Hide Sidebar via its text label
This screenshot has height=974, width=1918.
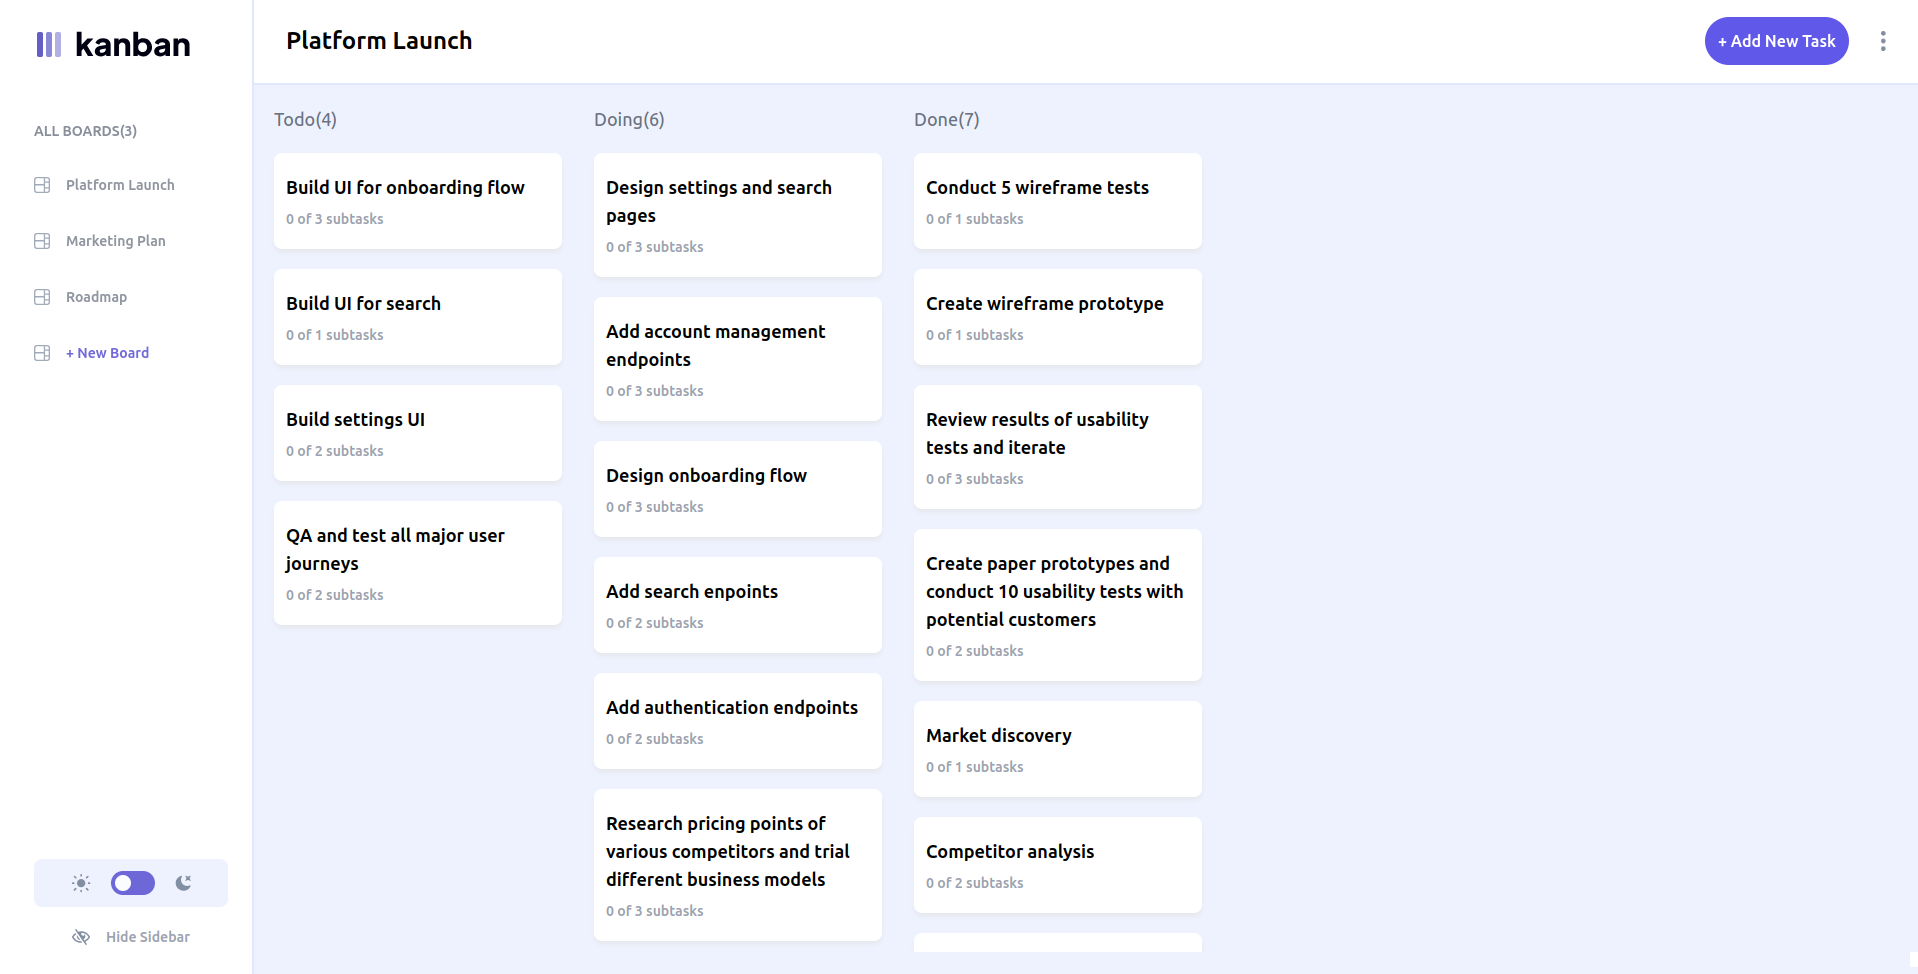pos(148,937)
